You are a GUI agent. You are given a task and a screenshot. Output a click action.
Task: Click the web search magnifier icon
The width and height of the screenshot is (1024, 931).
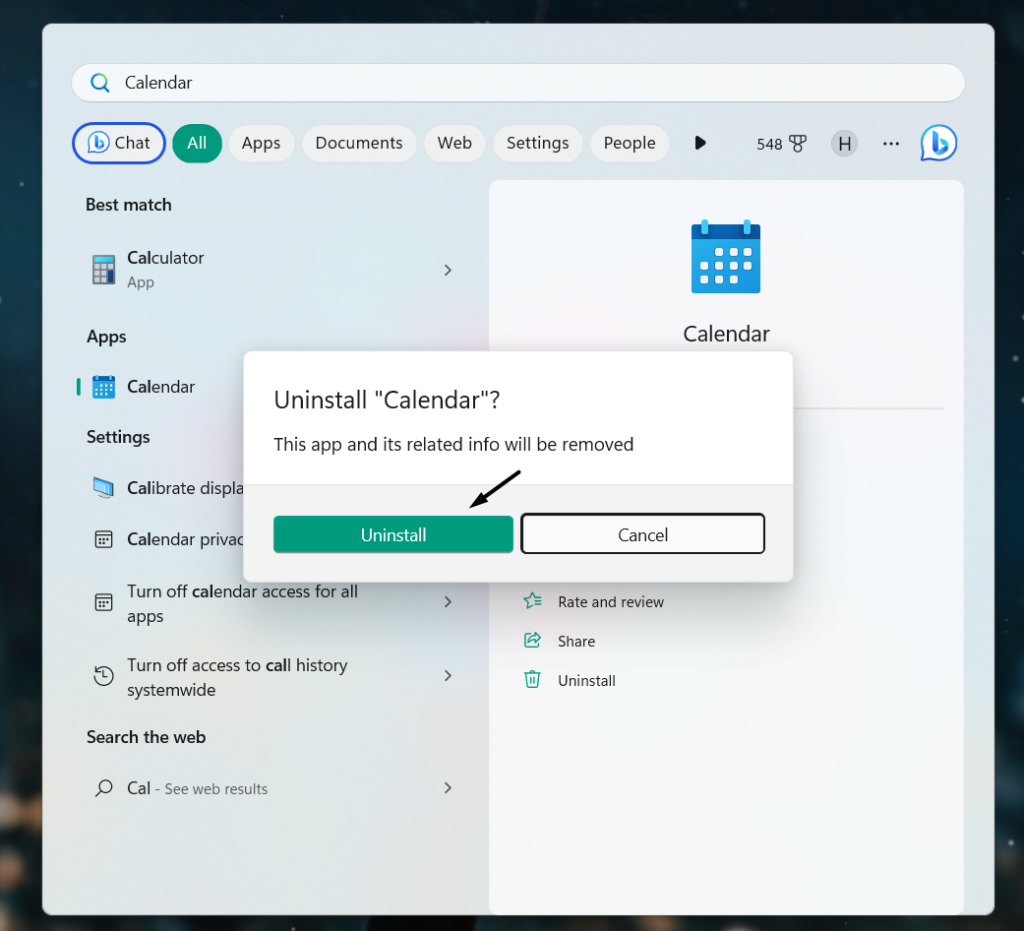click(103, 788)
